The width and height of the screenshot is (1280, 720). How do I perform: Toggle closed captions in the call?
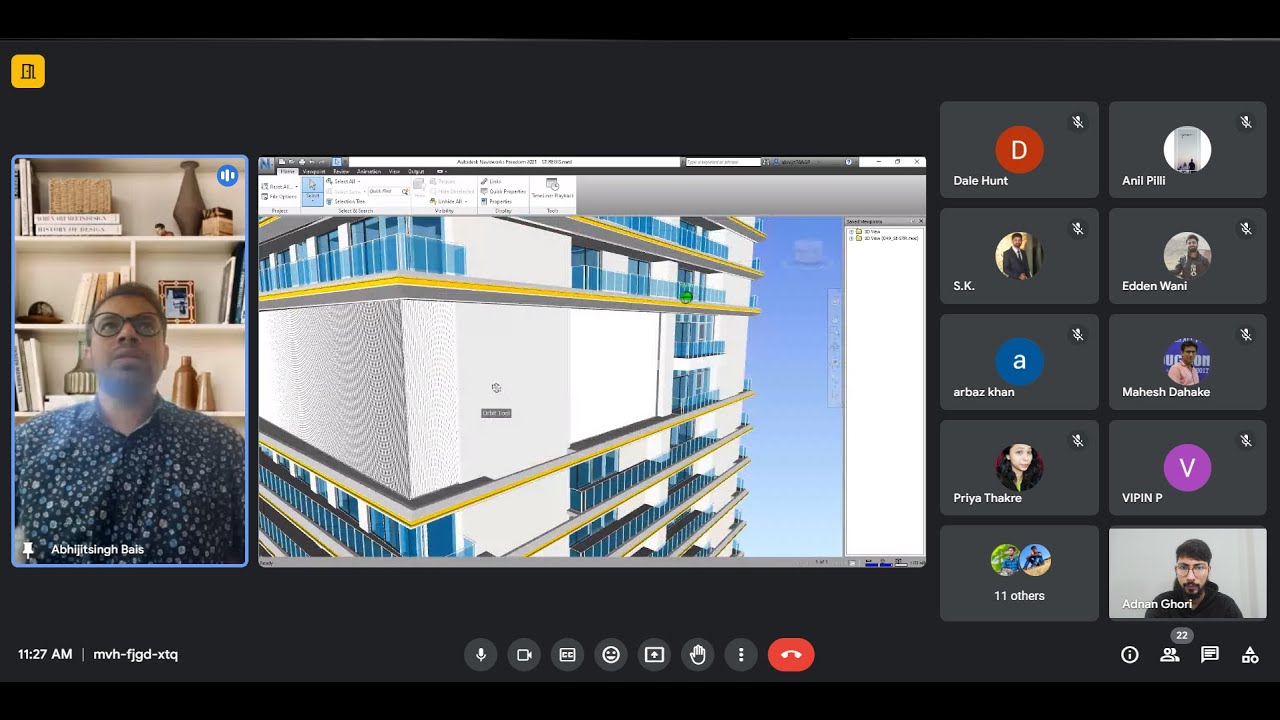[567, 654]
